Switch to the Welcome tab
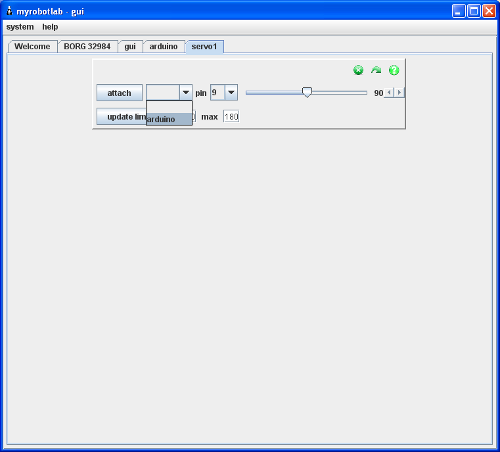 tap(32, 46)
